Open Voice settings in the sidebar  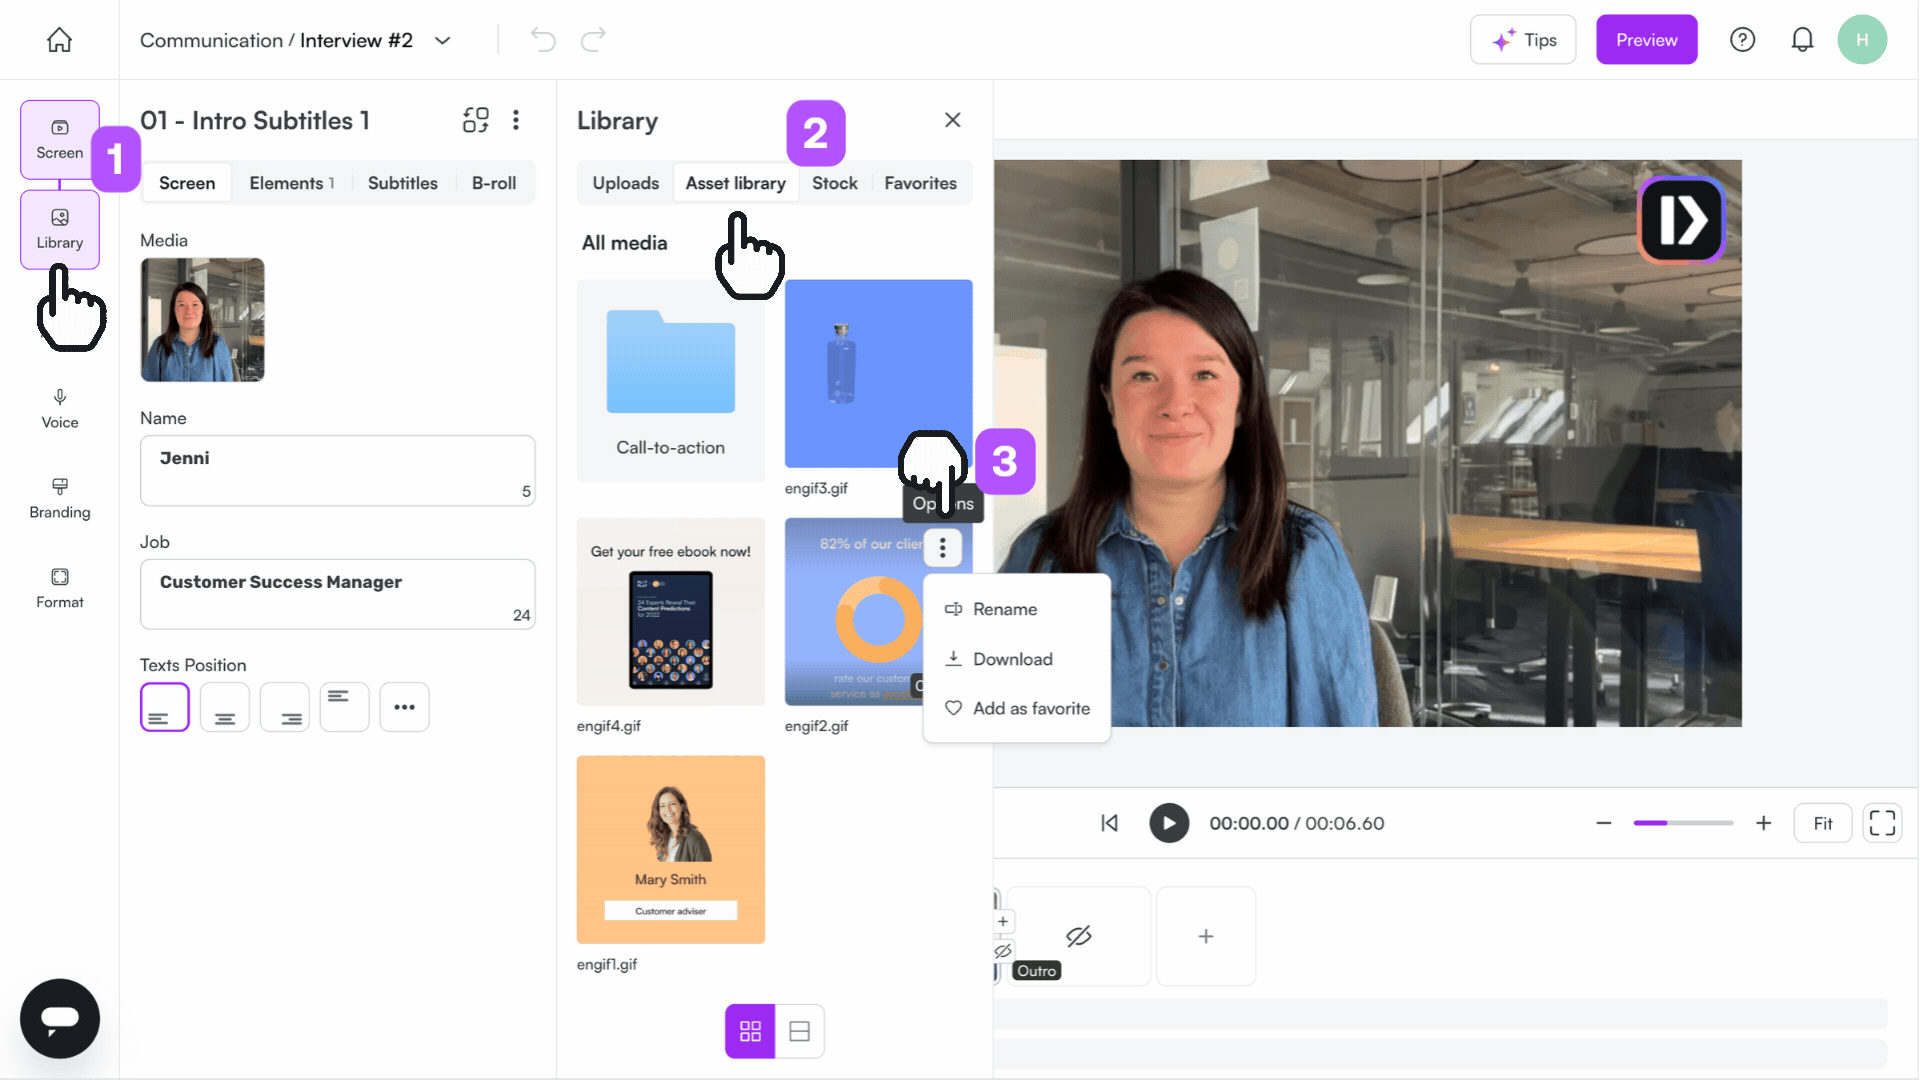tap(60, 409)
